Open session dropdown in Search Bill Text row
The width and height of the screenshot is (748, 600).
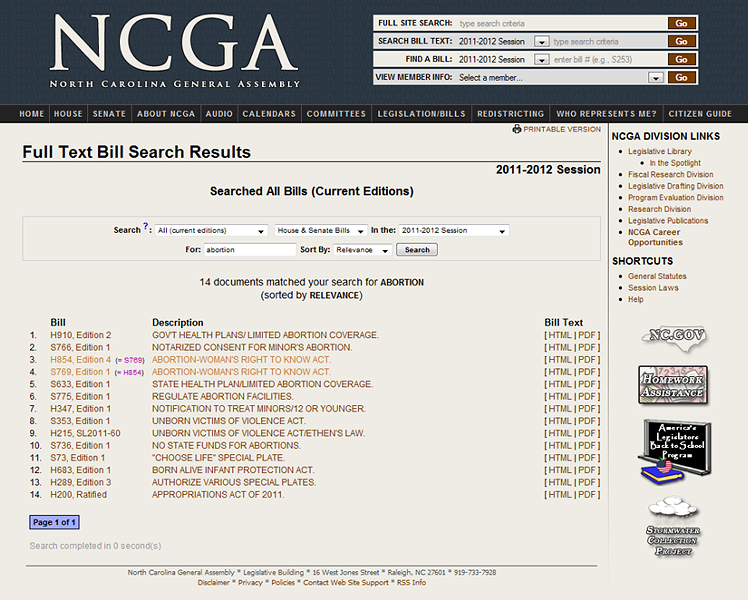541,42
